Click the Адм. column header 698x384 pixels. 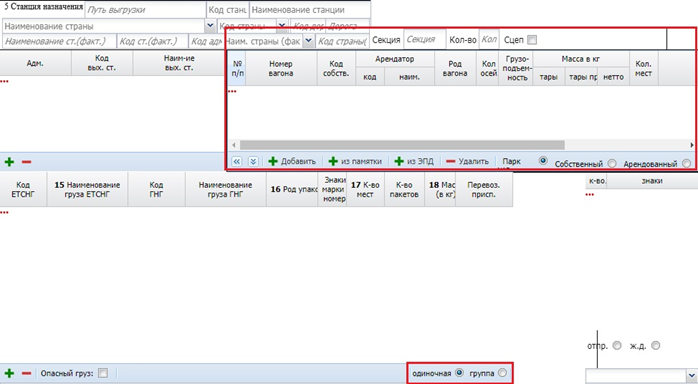coord(35,63)
